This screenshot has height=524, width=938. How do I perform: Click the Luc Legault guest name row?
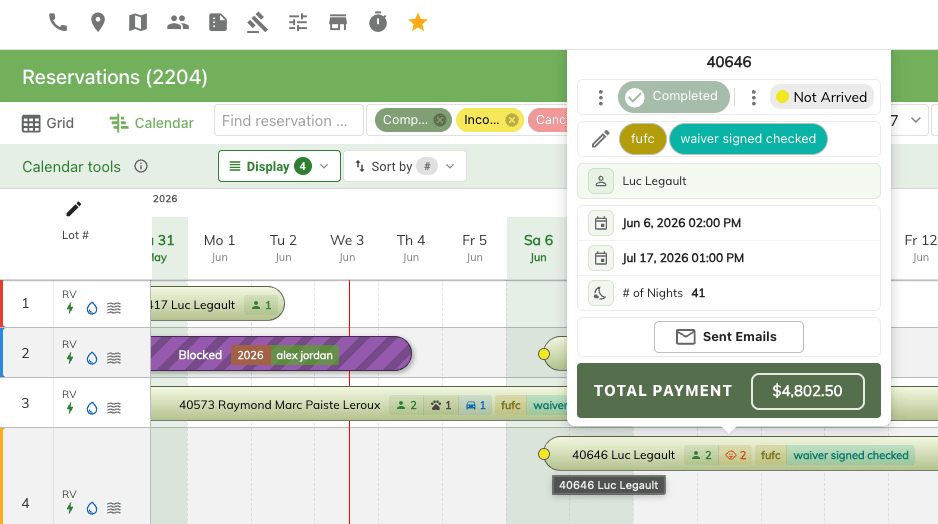coord(729,181)
